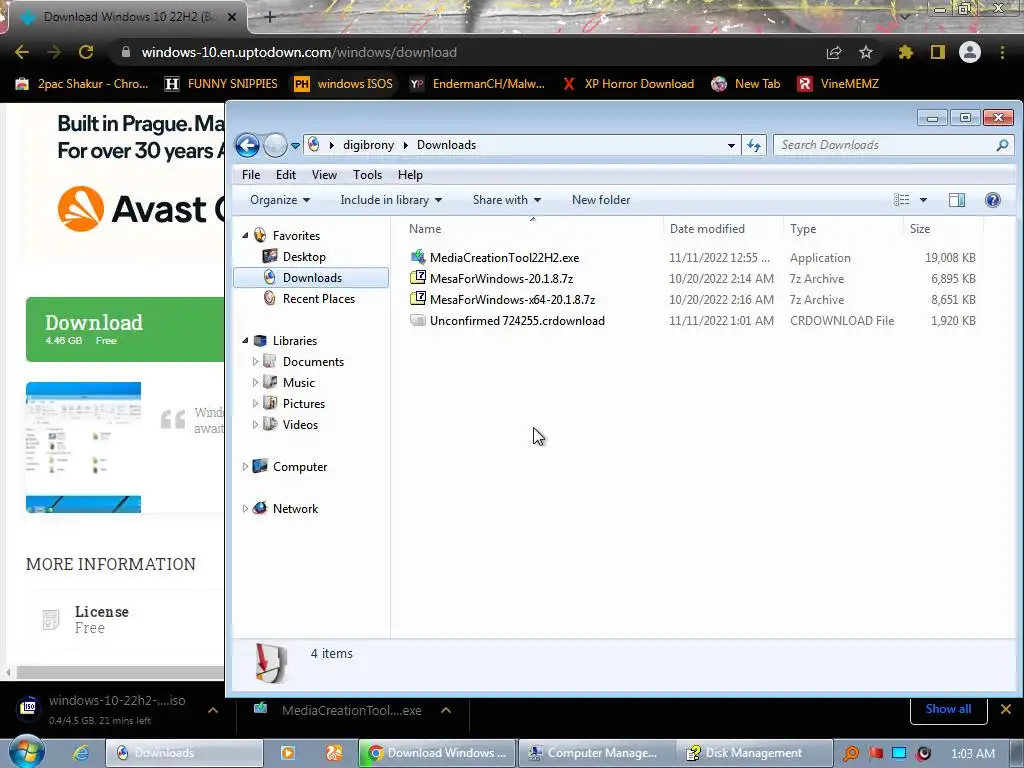Click the Chrome share page icon

pos(834,52)
